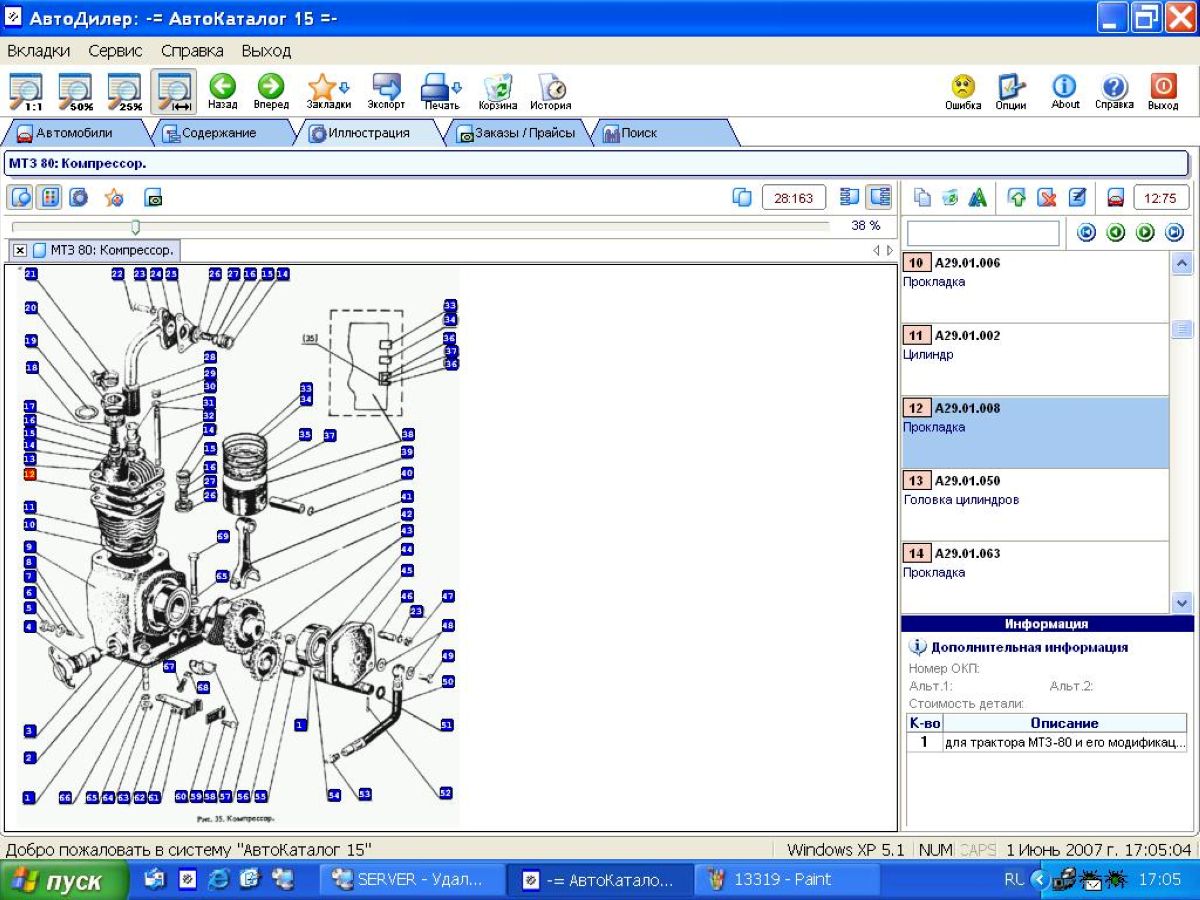The width and height of the screenshot is (1200, 900).
Task: Open Справка help from toolbar
Action: (x=1114, y=91)
